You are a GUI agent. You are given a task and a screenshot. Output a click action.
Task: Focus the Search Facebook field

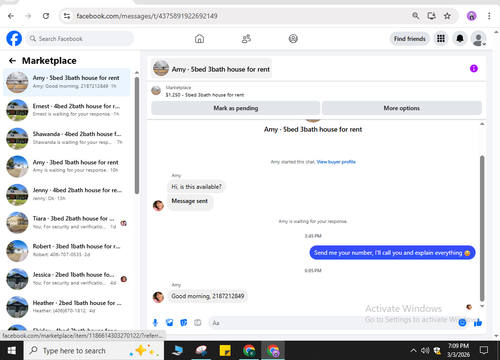(80, 39)
